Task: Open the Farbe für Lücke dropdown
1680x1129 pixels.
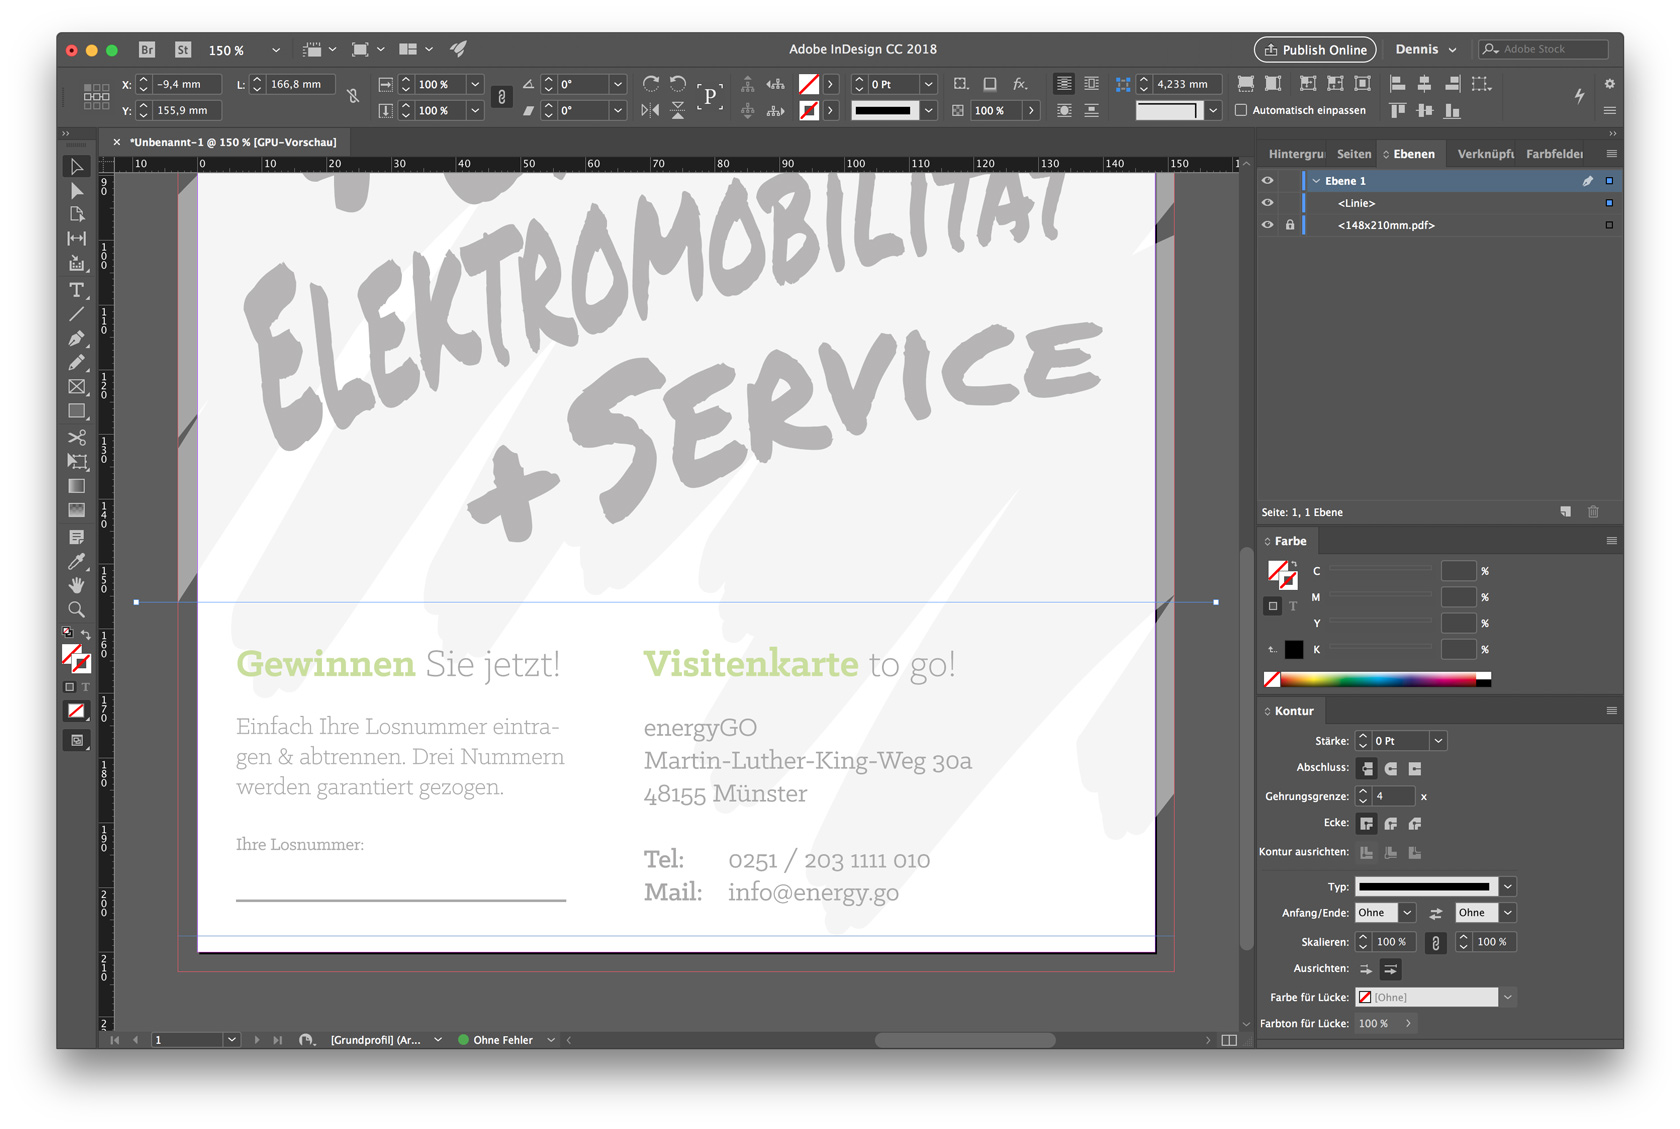Action: coord(1508,997)
